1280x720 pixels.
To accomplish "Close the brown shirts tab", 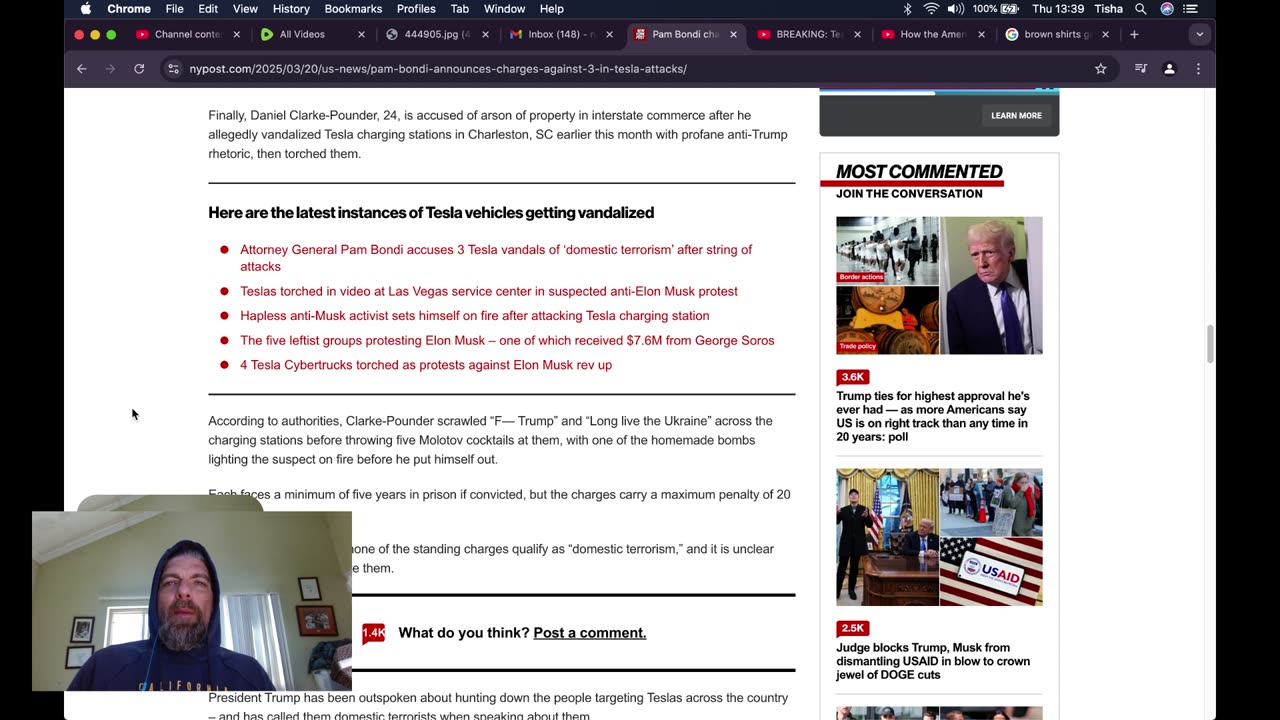I will pos(1105,34).
